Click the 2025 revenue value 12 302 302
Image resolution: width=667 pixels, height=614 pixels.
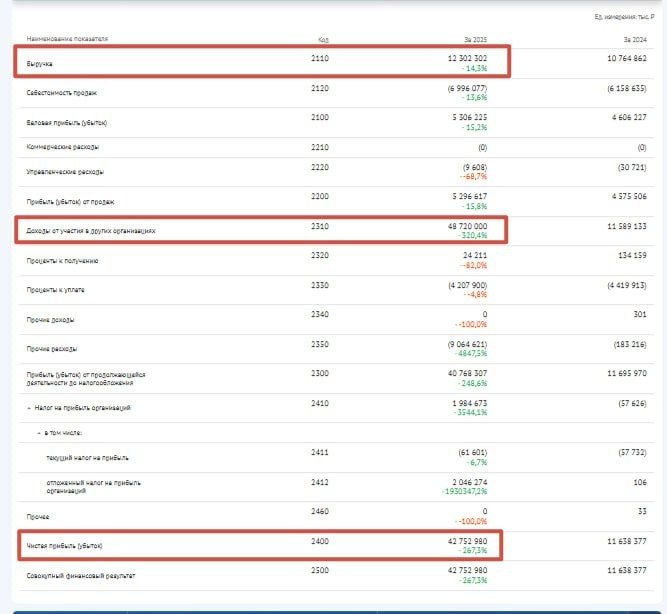[467, 58]
